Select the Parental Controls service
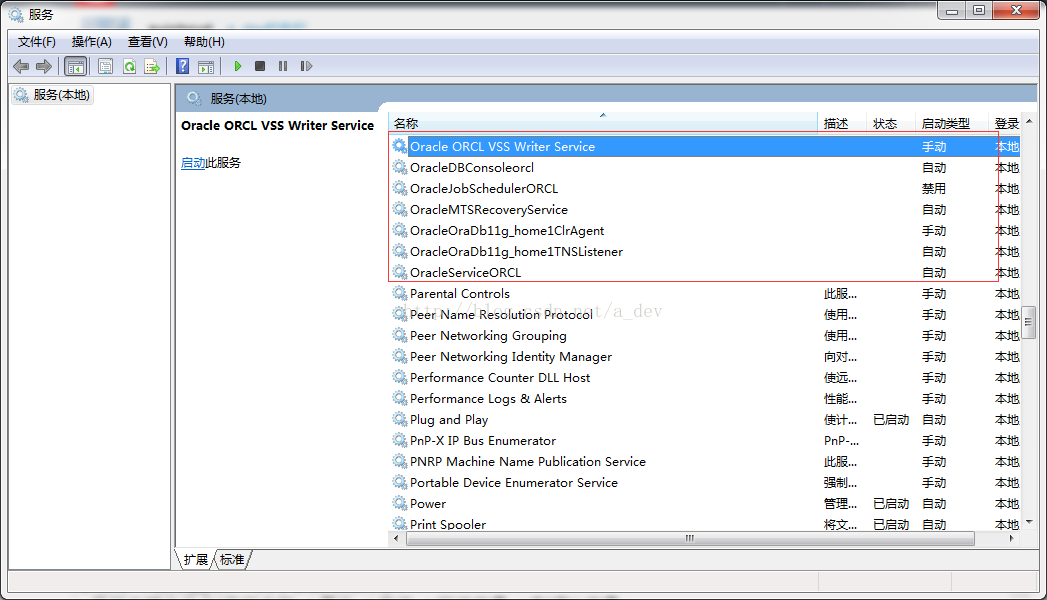 click(x=704, y=294)
